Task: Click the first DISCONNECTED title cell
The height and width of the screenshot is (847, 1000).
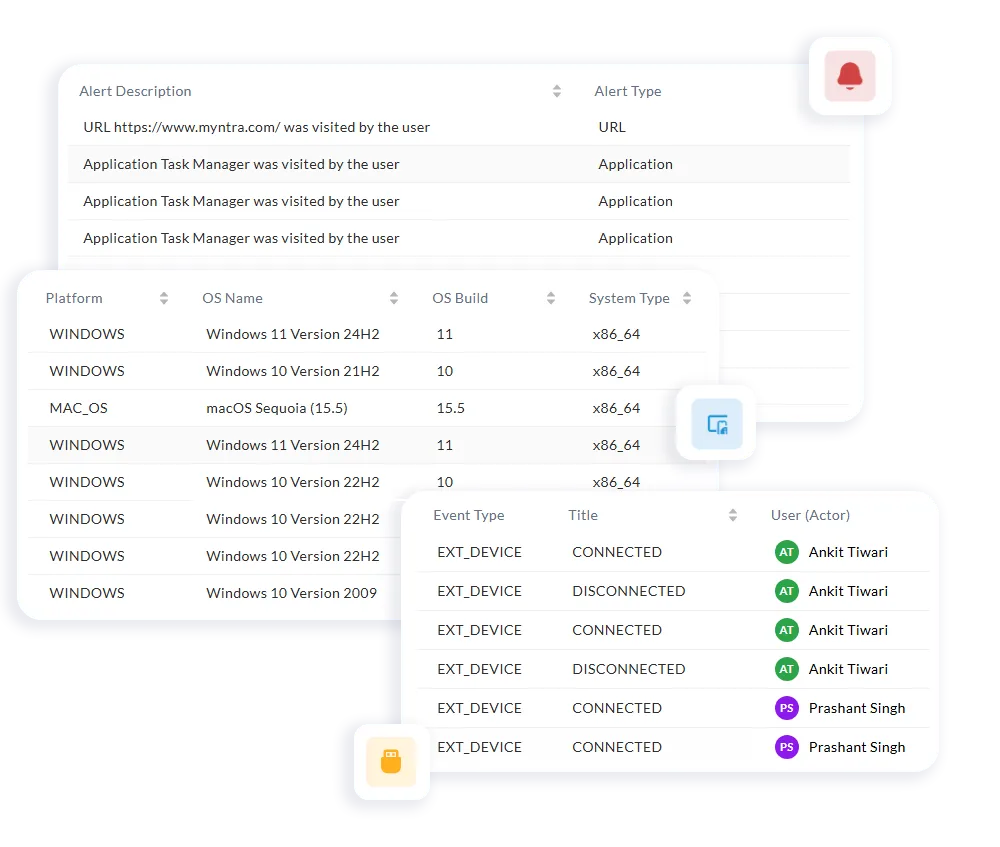Action: pyautogui.click(x=628, y=591)
